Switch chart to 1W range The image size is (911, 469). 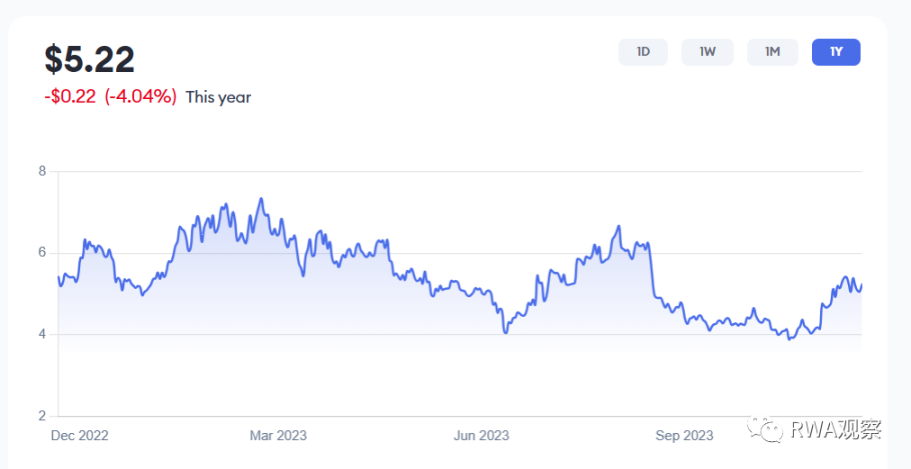(707, 52)
